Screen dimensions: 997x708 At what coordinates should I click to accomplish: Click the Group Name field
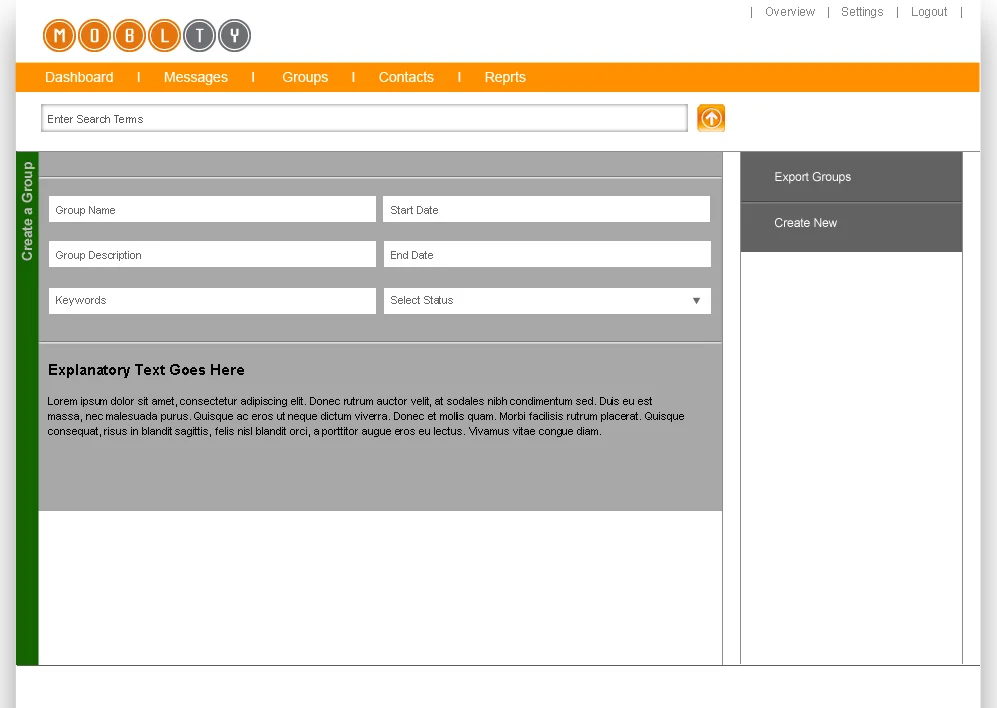pyautogui.click(x=212, y=209)
